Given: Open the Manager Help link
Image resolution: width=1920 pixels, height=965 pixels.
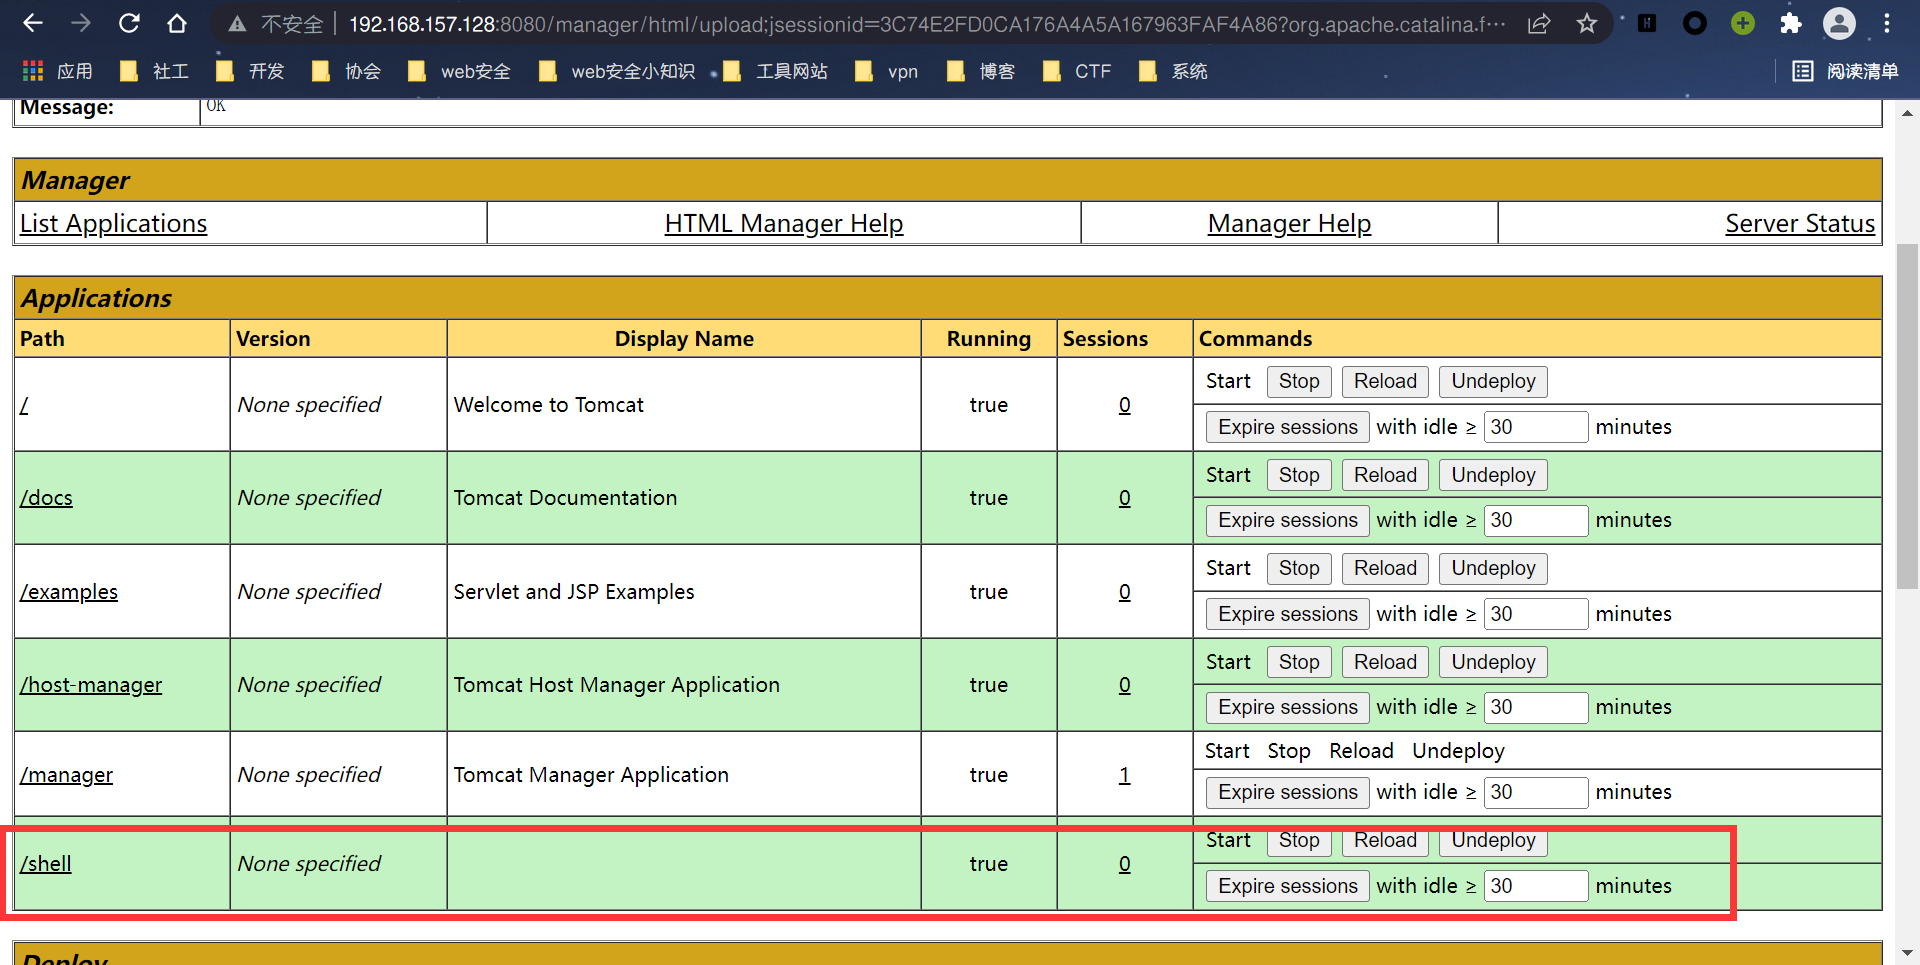Looking at the screenshot, I should (1289, 223).
